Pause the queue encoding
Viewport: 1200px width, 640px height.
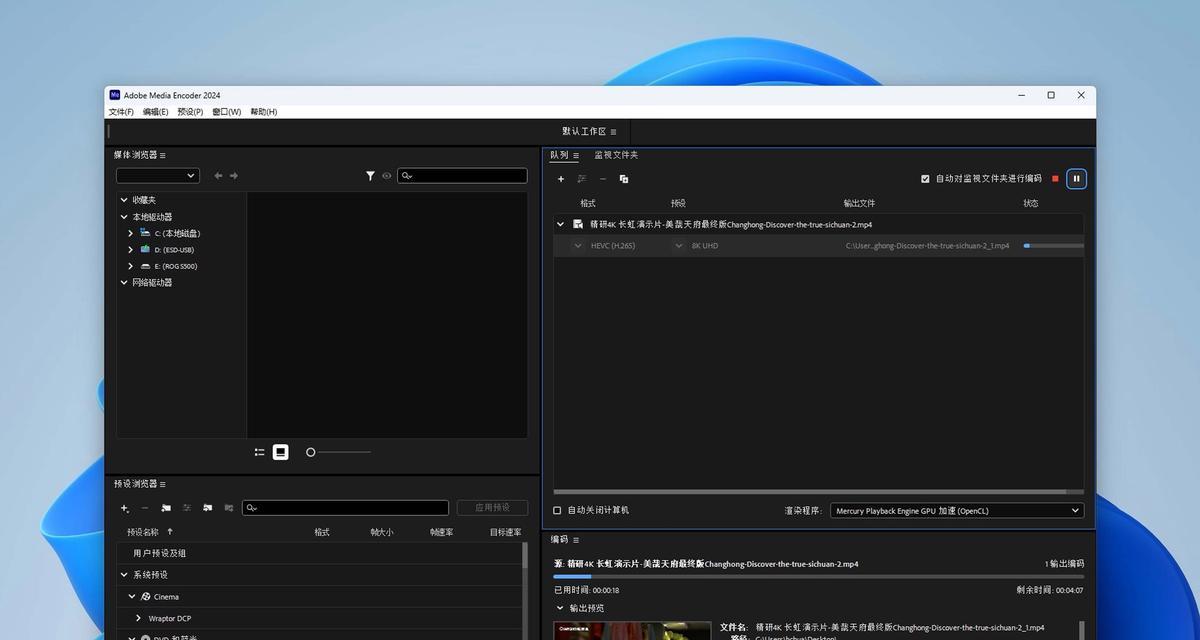(x=1076, y=179)
